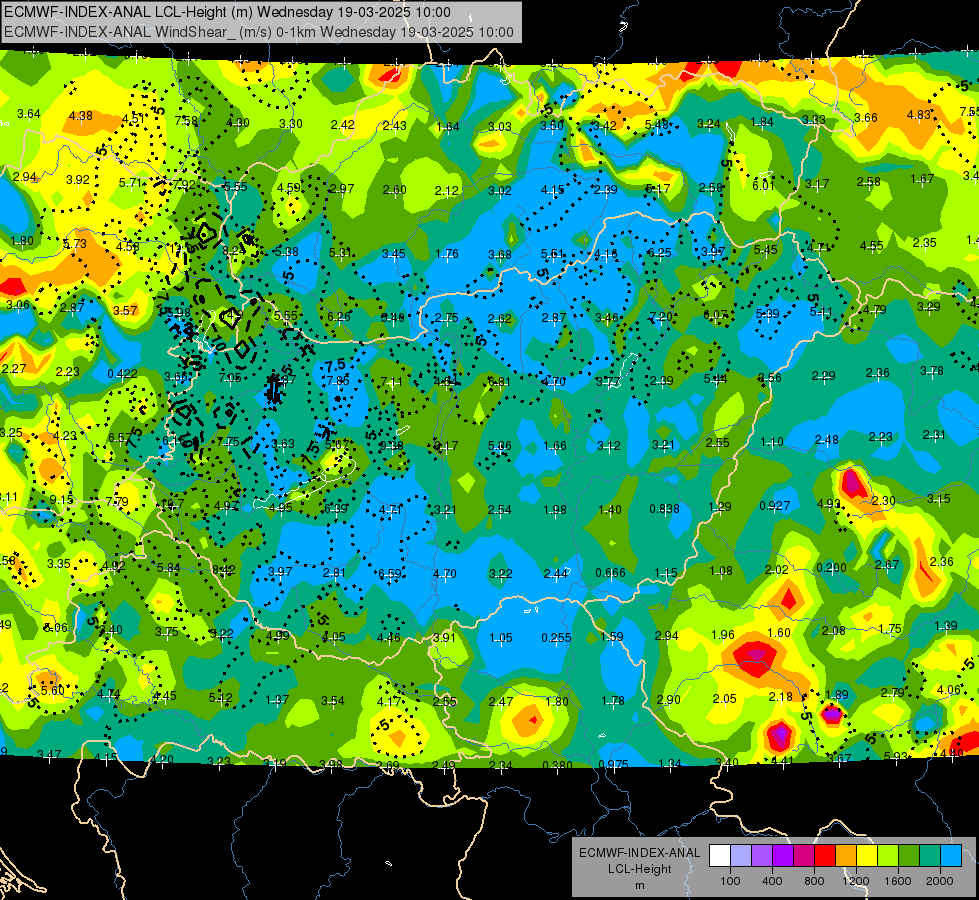Click the yellow legend swatch
Screen dimensions: 979x900
(867, 856)
